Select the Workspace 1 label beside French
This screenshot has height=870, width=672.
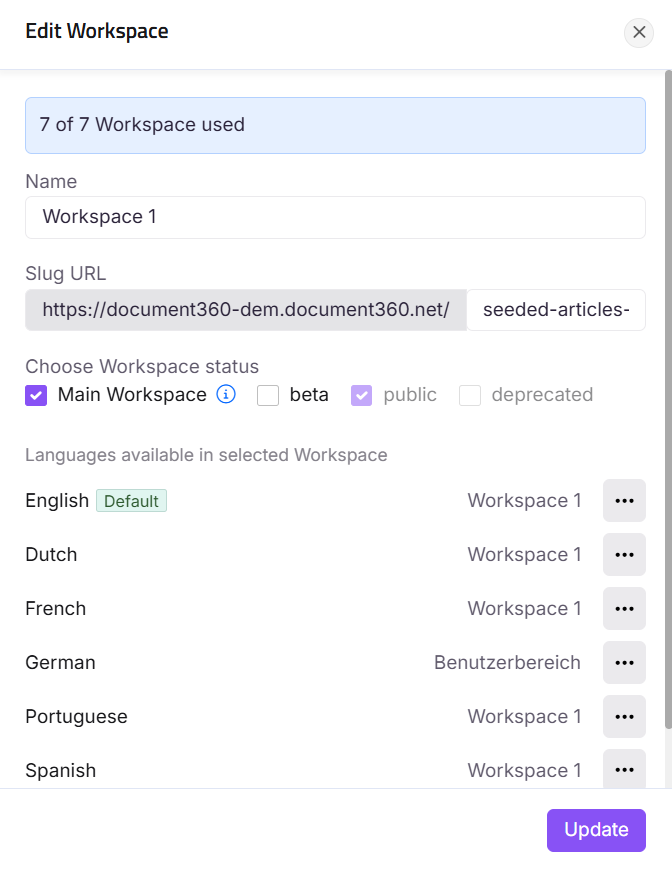point(524,608)
